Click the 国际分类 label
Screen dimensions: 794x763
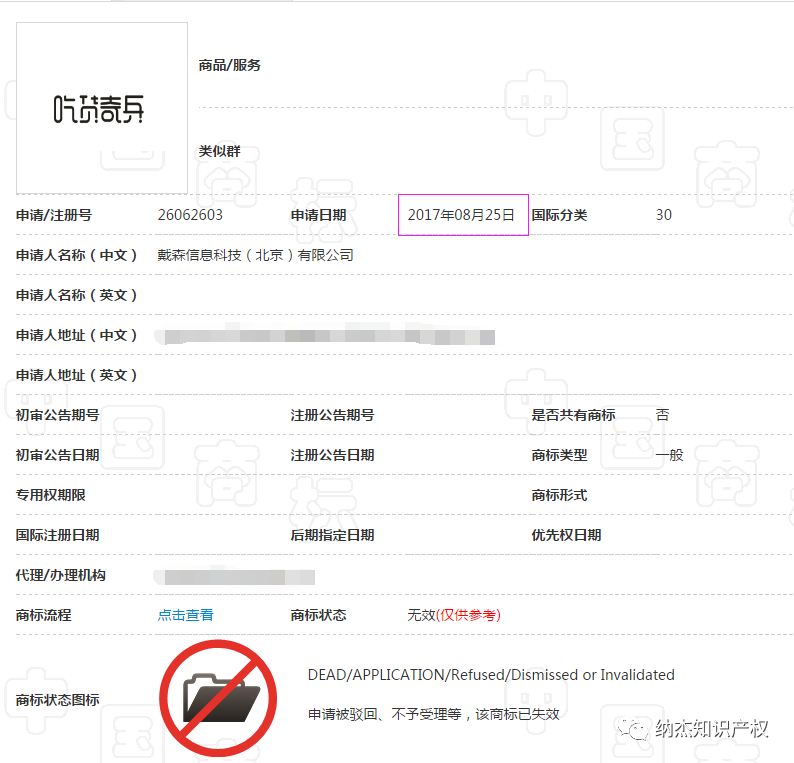[559, 215]
